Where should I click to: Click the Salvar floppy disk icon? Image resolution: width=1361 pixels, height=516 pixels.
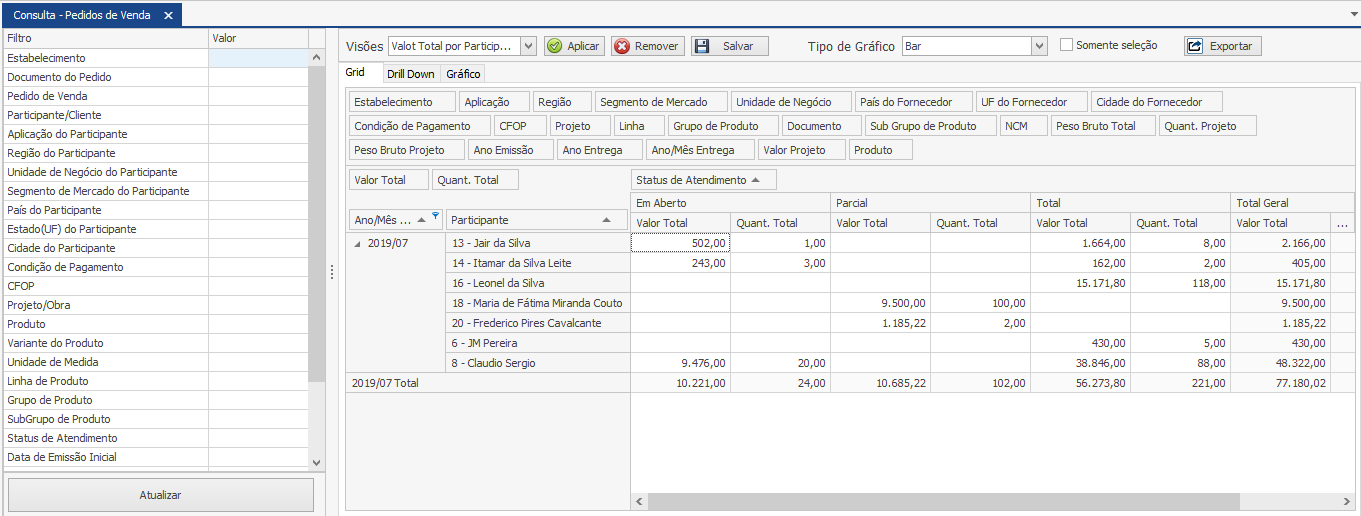point(702,46)
